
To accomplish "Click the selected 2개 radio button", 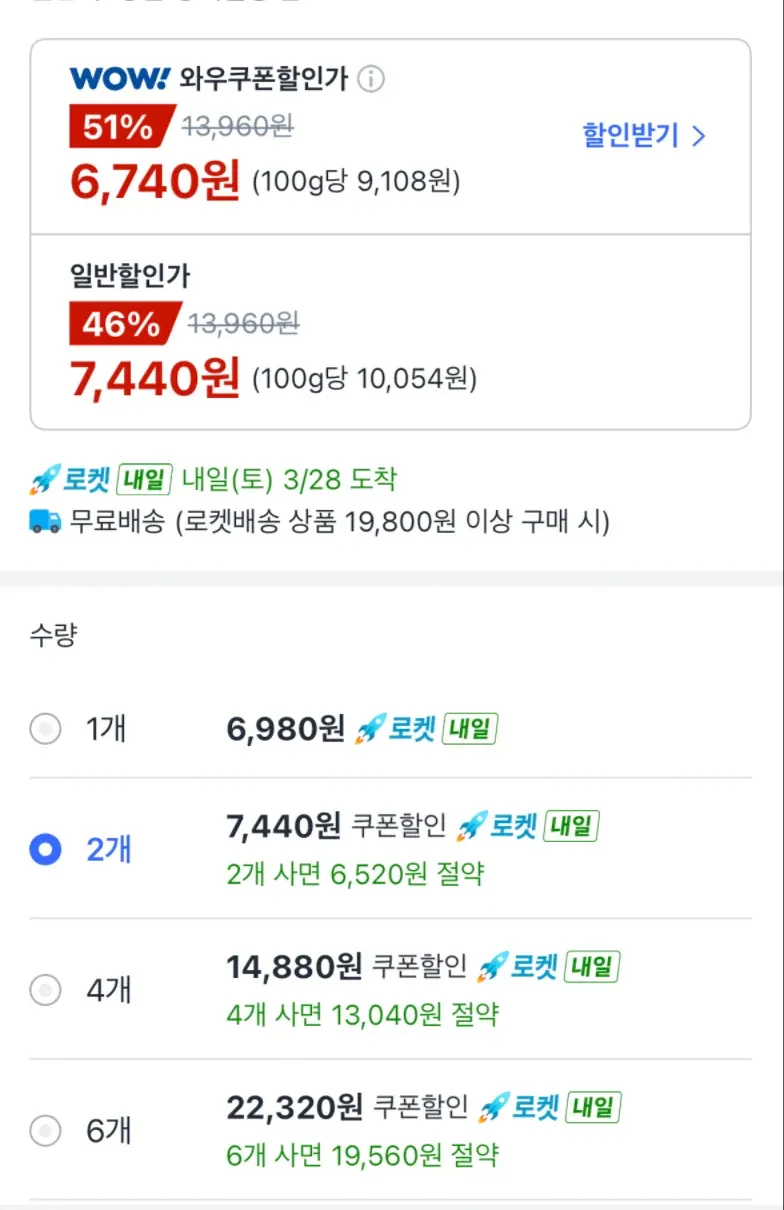I will click(x=45, y=850).
